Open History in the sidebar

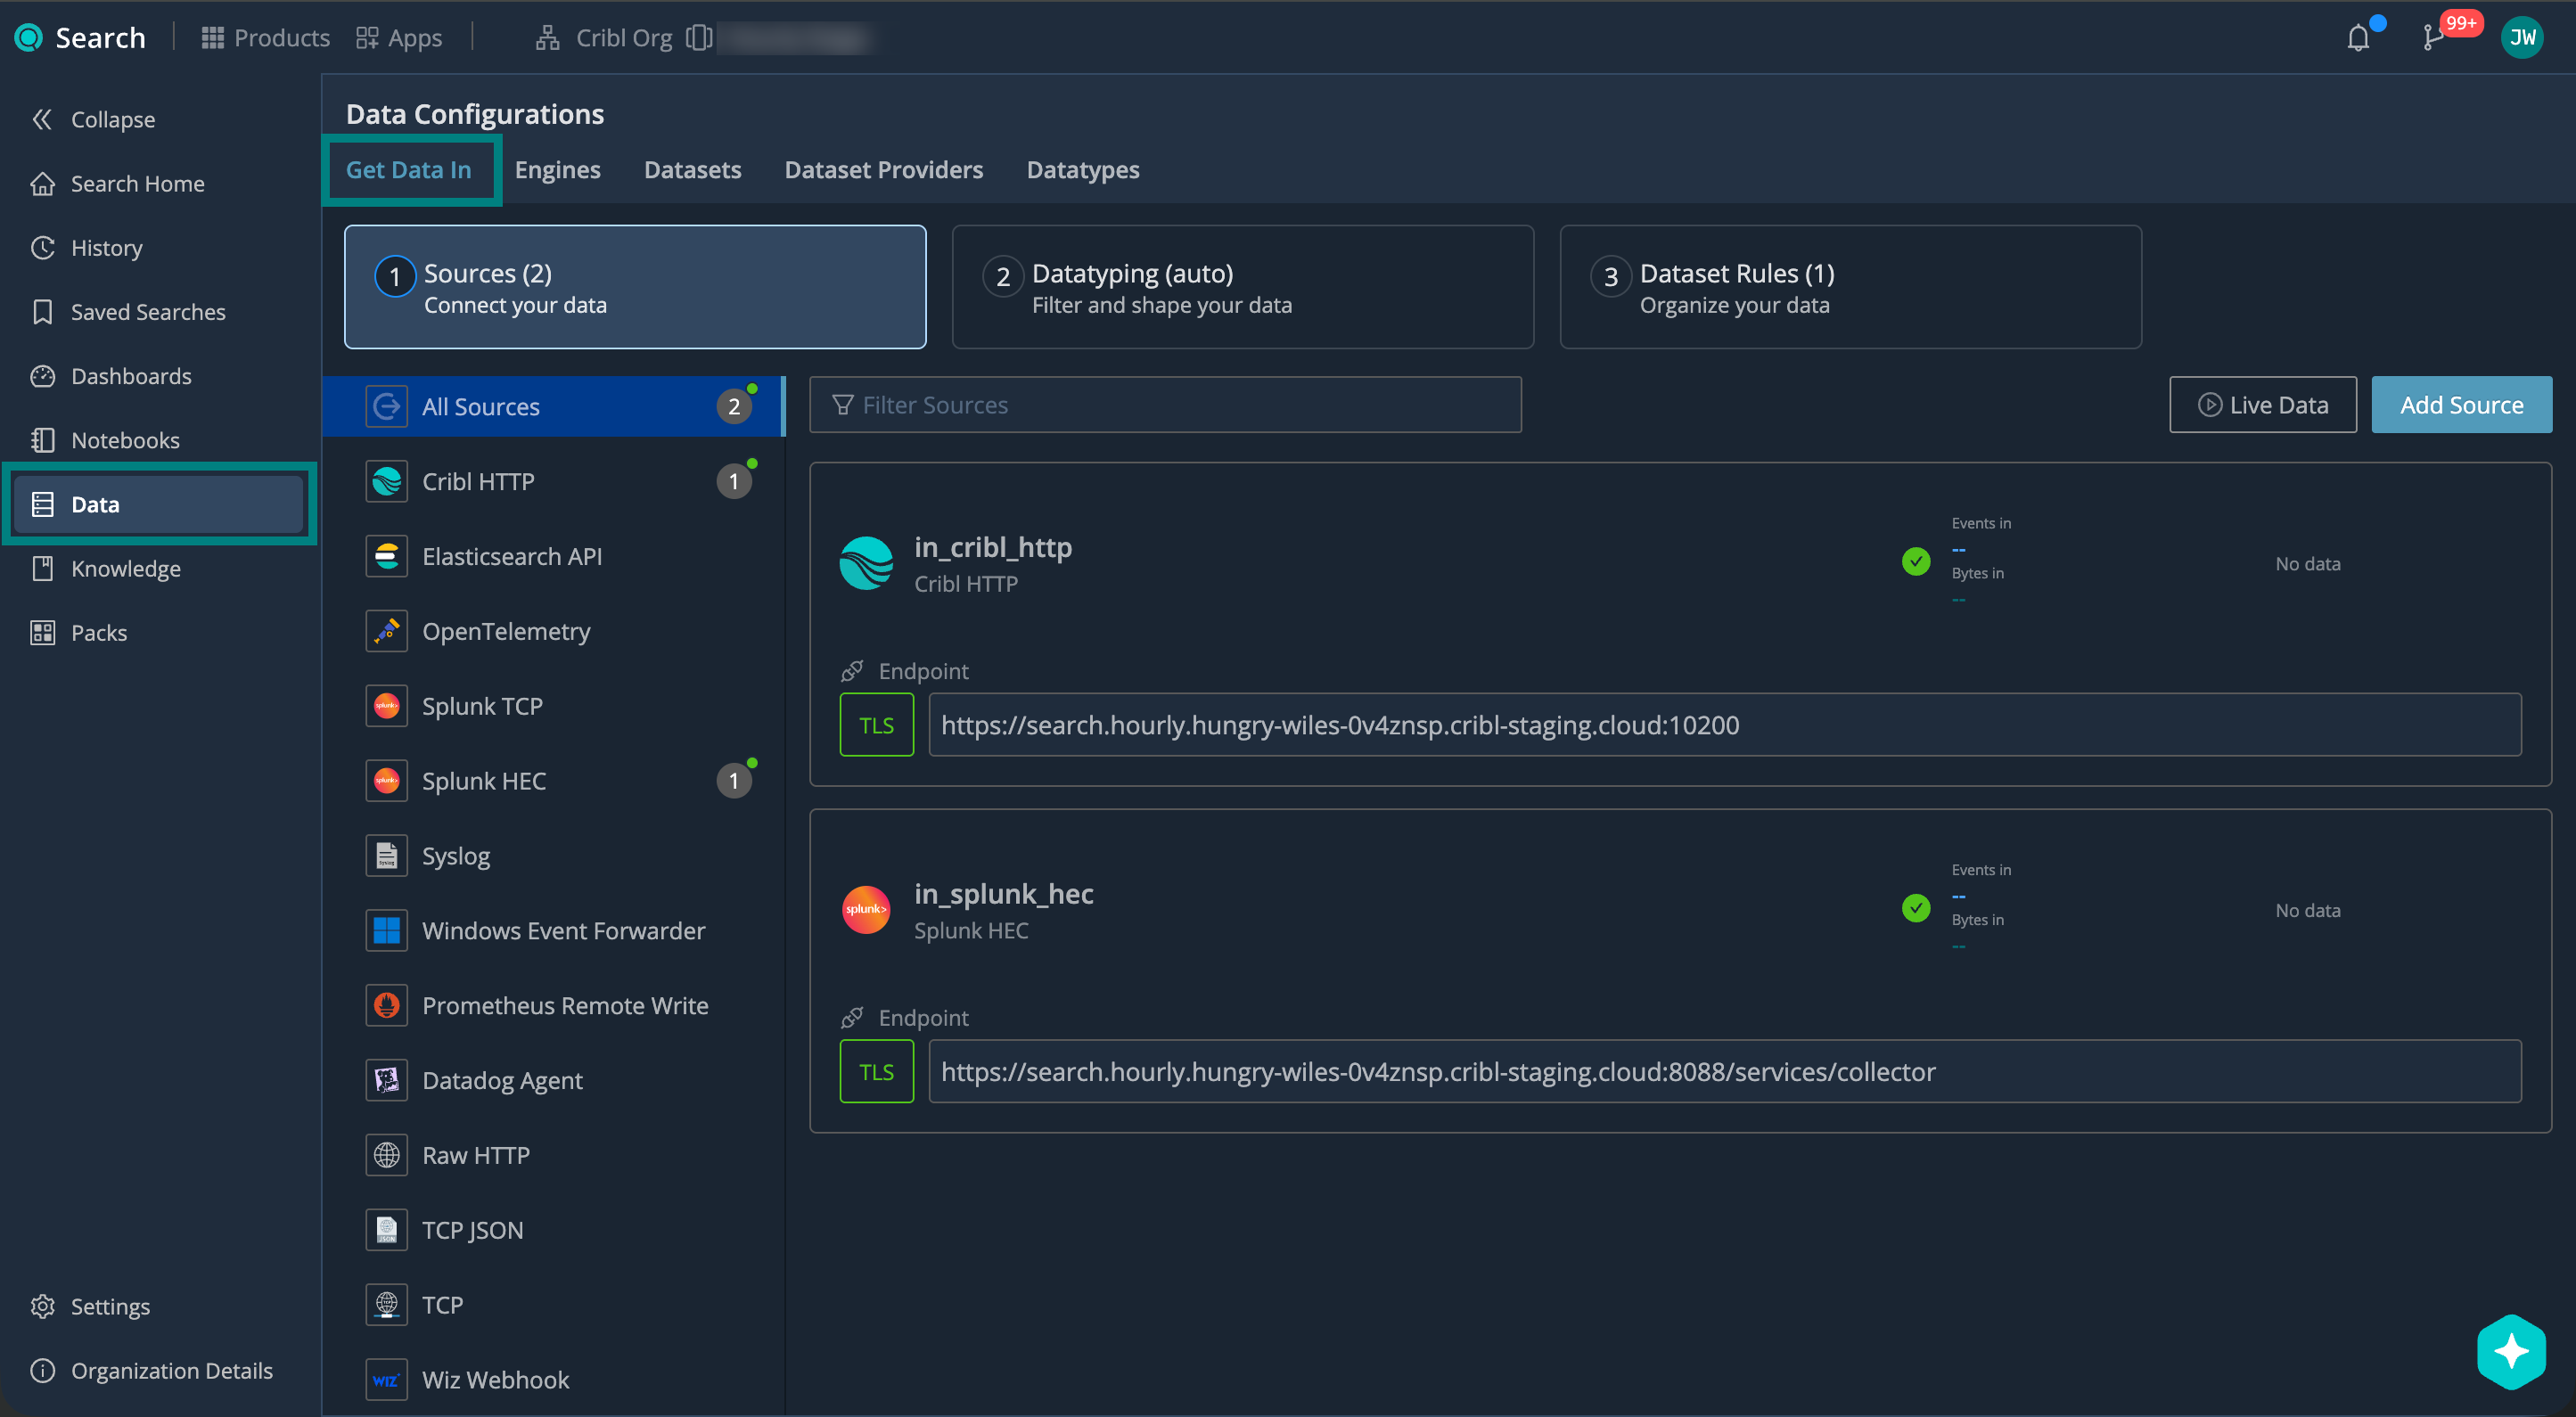(87, 247)
